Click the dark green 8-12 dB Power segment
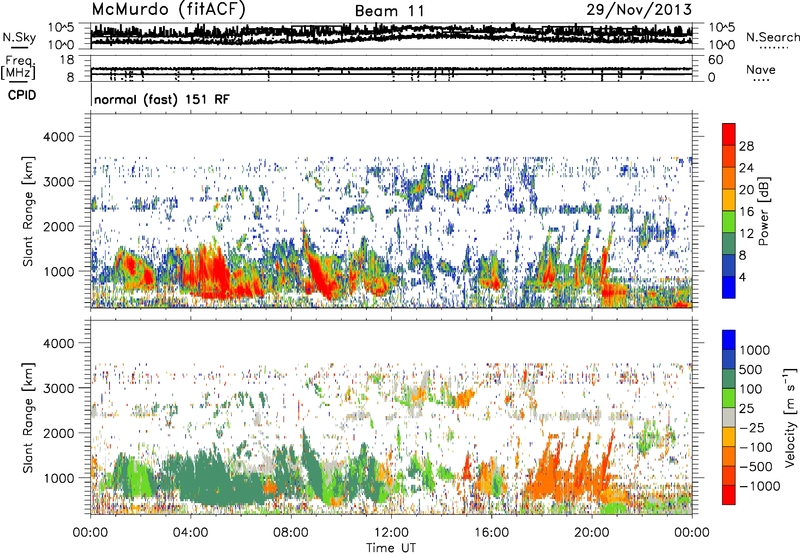 click(x=729, y=244)
